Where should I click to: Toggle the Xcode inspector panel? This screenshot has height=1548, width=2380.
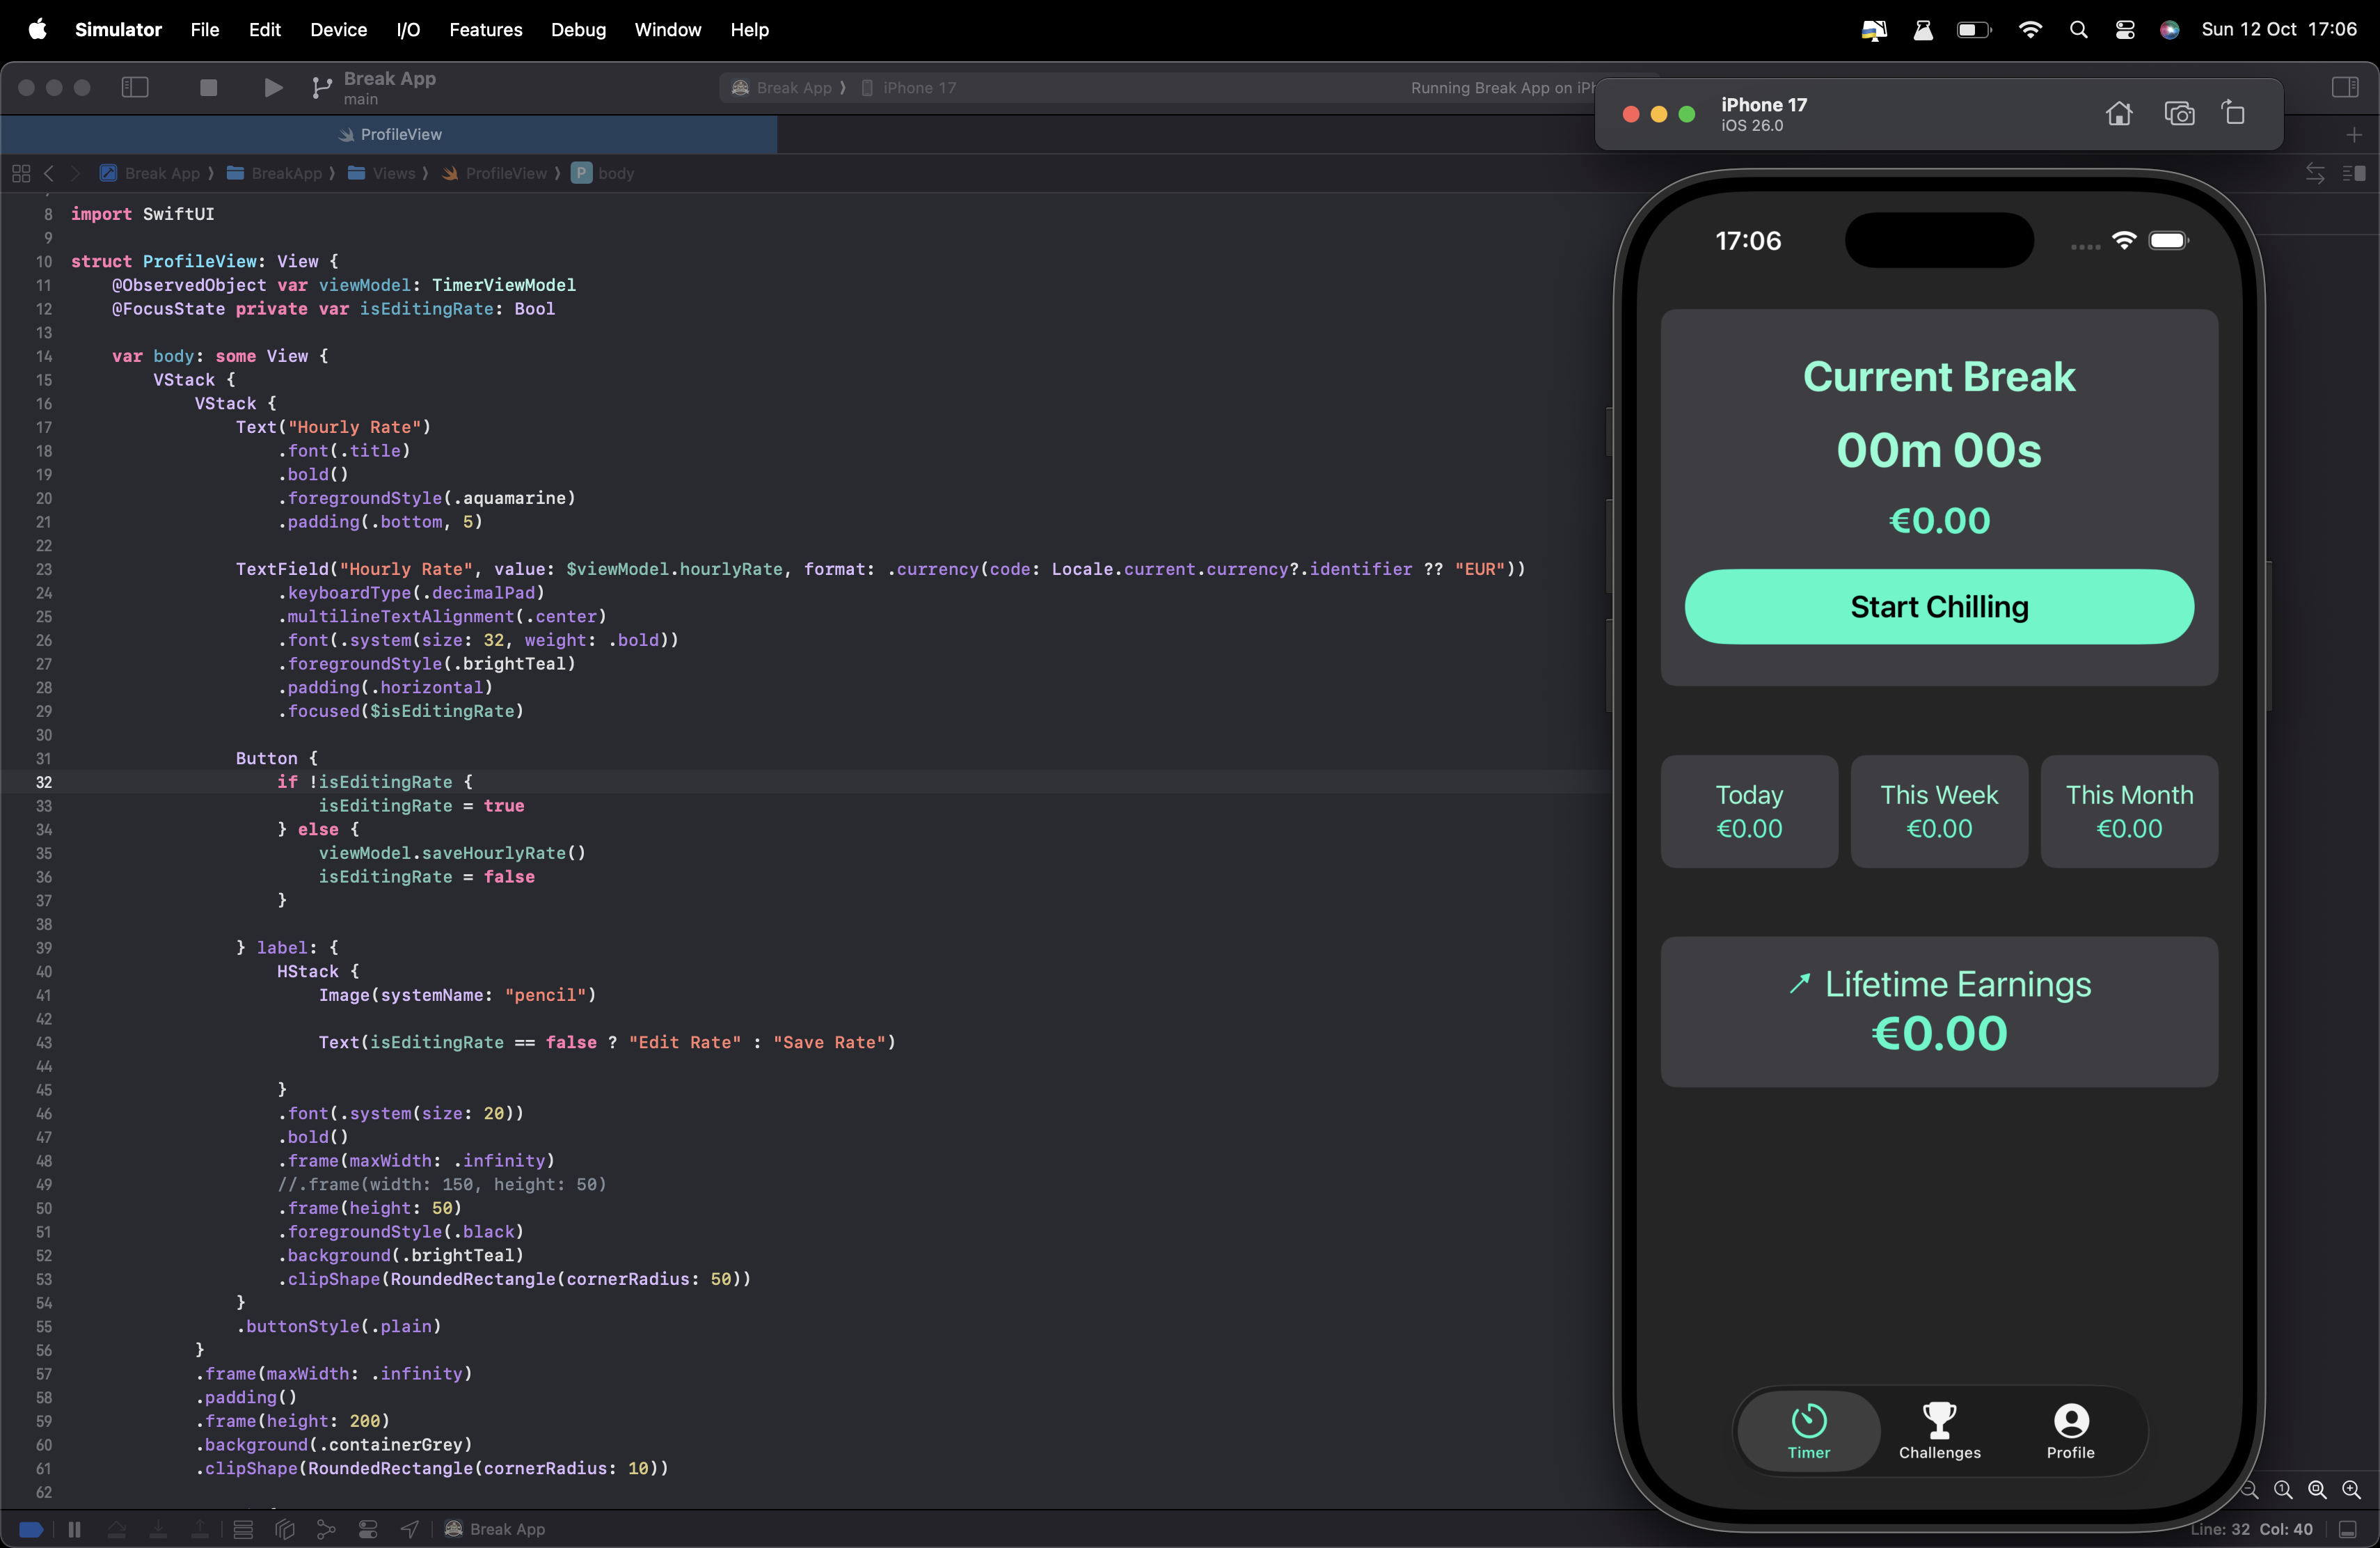(x=2344, y=88)
